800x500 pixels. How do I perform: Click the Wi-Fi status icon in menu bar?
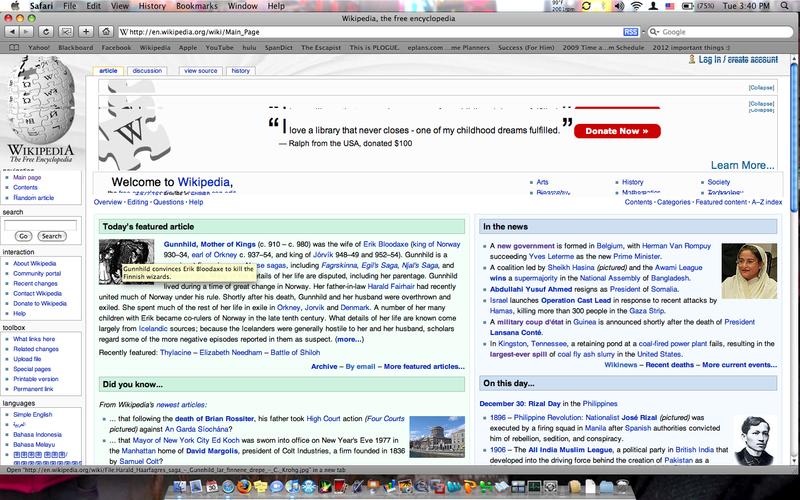click(x=636, y=6)
